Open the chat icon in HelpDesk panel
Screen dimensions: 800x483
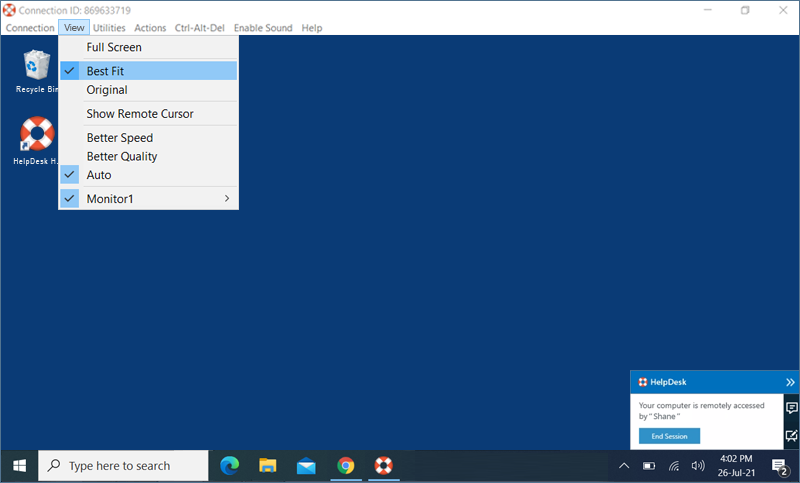click(791, 408)
